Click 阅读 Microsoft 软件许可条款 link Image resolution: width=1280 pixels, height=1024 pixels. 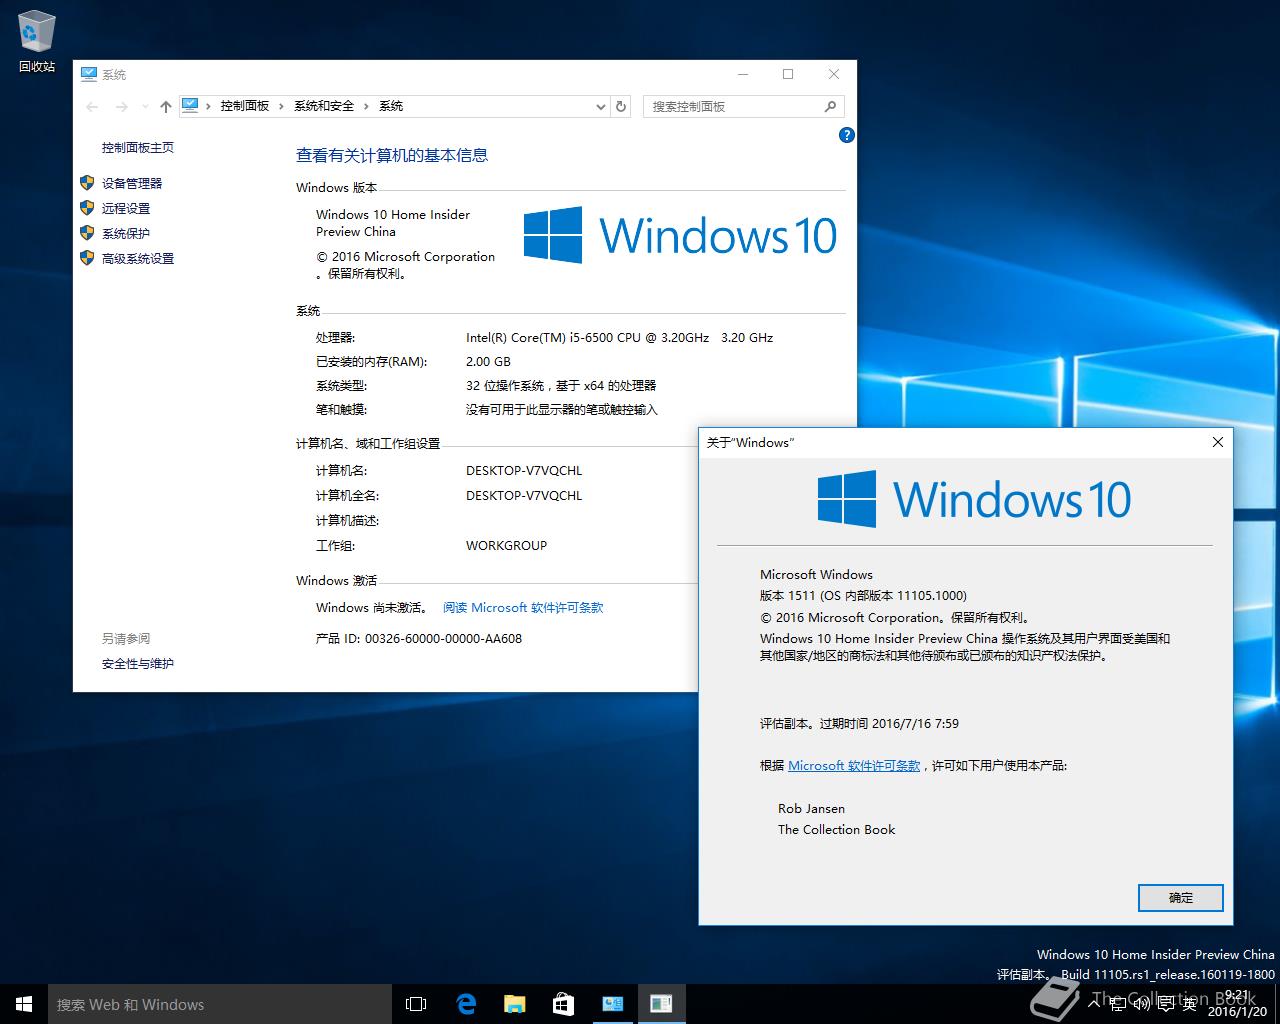point(523,608)
